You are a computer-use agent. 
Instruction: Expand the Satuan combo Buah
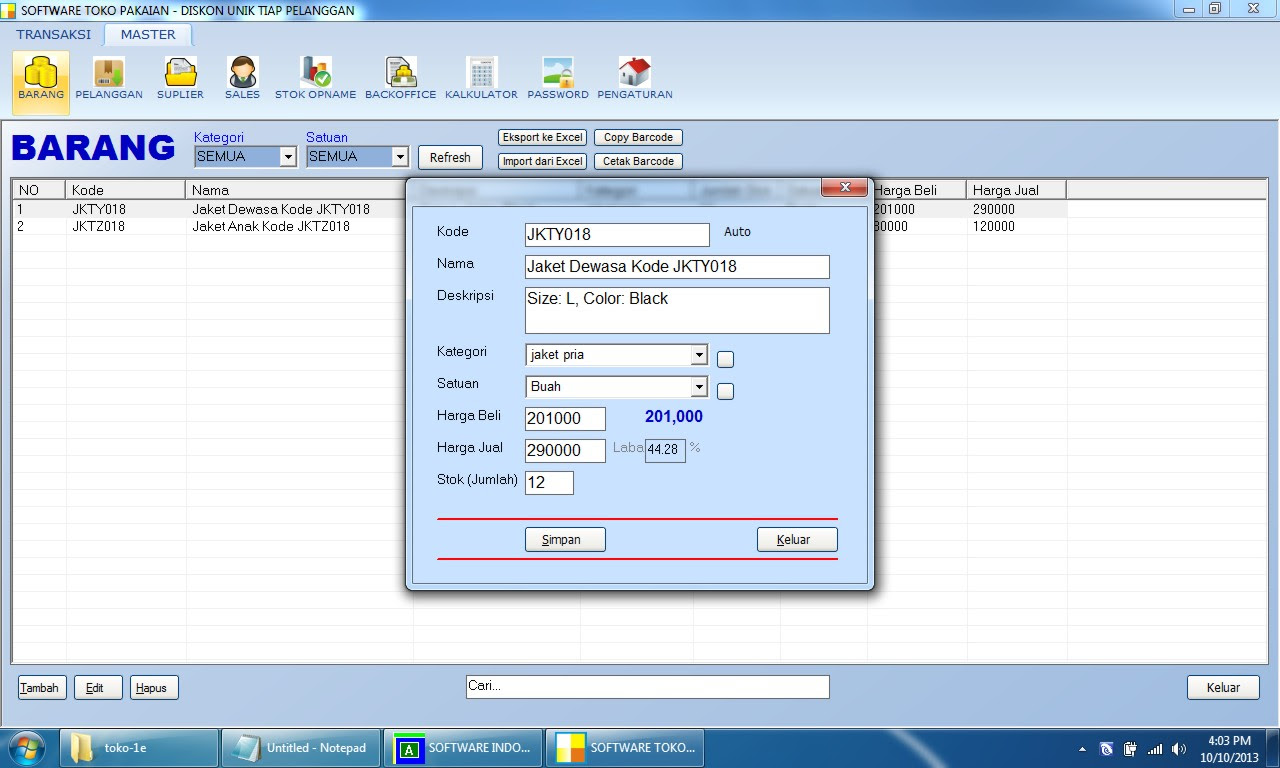[x=699, y=387]
